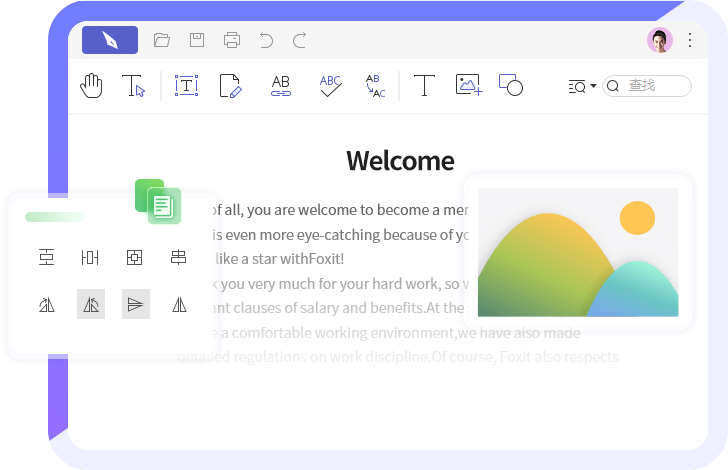This screenshot has height=470, width=728.
Task: Click the text box edit tool
Action: (186, 86)
